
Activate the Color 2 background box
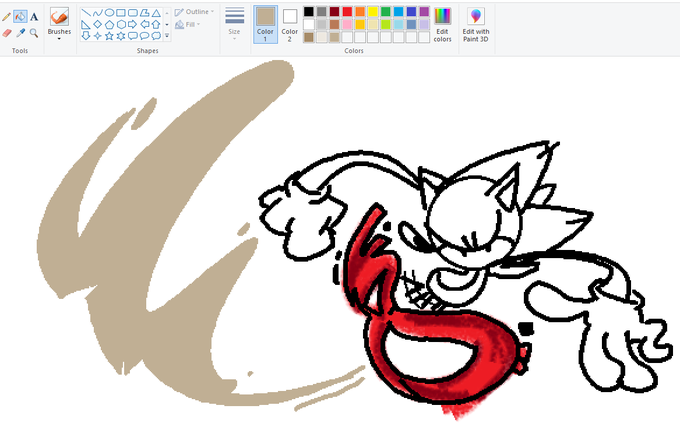click(x=290, y=24)
